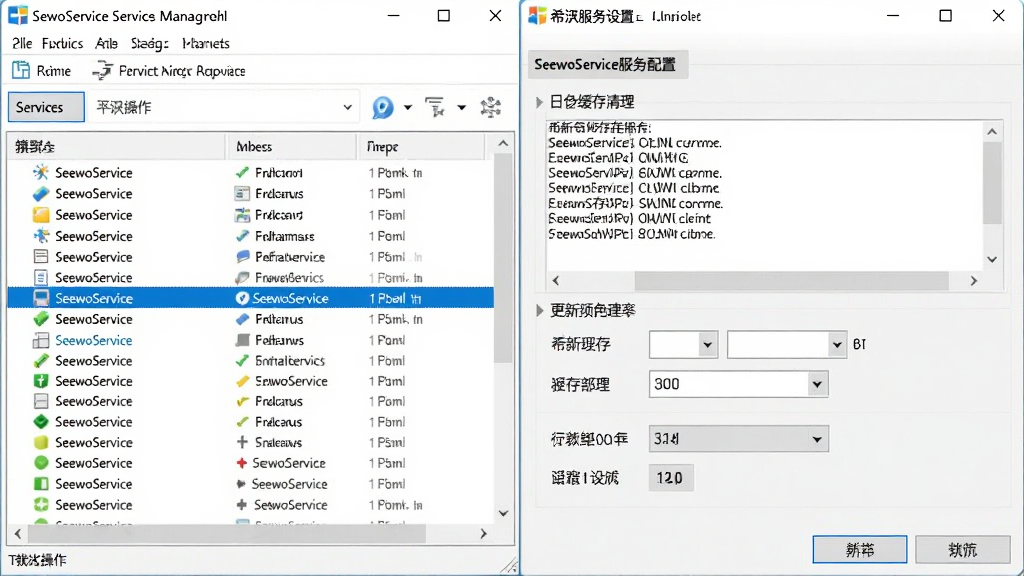The width and height of the screenshot is (1024, 576).
Task: Open the last menu right of Stedg:
Action: [206, 43]
